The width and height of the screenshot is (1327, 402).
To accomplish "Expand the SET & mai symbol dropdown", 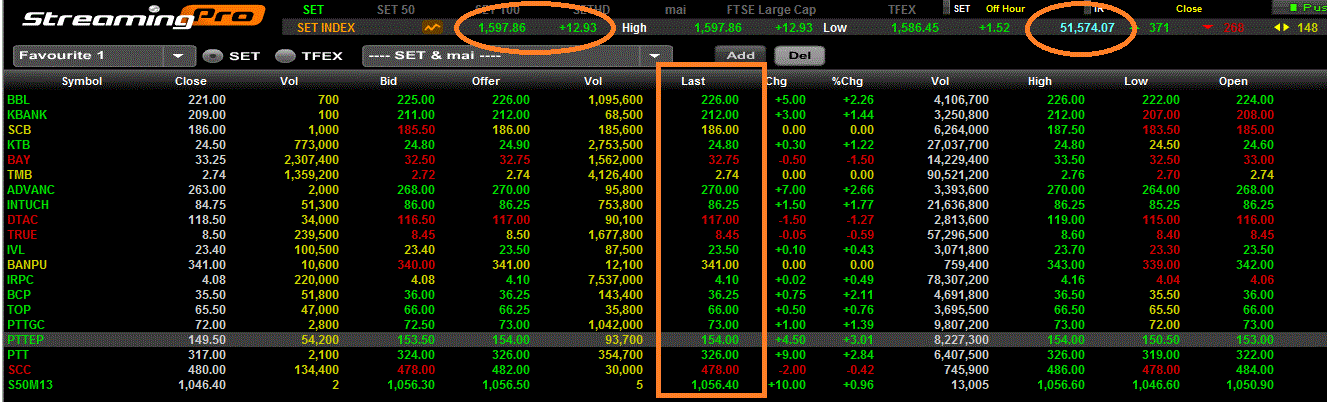I will pyautogui.click(x=653, y=56).
